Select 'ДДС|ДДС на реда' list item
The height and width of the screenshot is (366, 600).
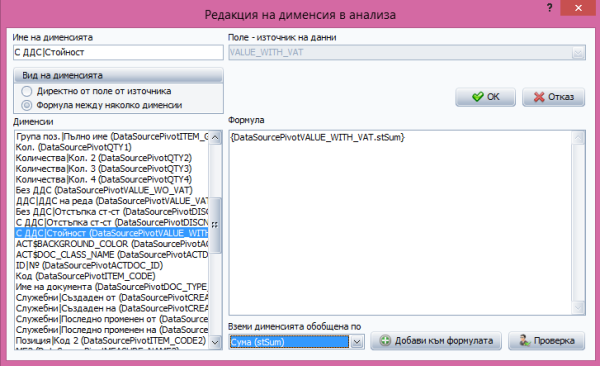pyautogui.click(x=112, y=201)
